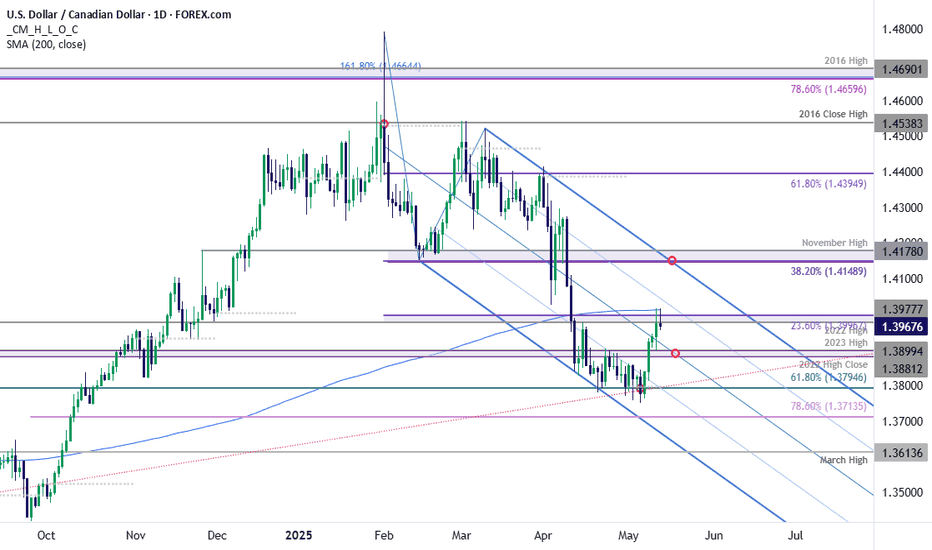932x550 pixels.
Task: Click the 1.35000 price axis tick
Action: 902,493
